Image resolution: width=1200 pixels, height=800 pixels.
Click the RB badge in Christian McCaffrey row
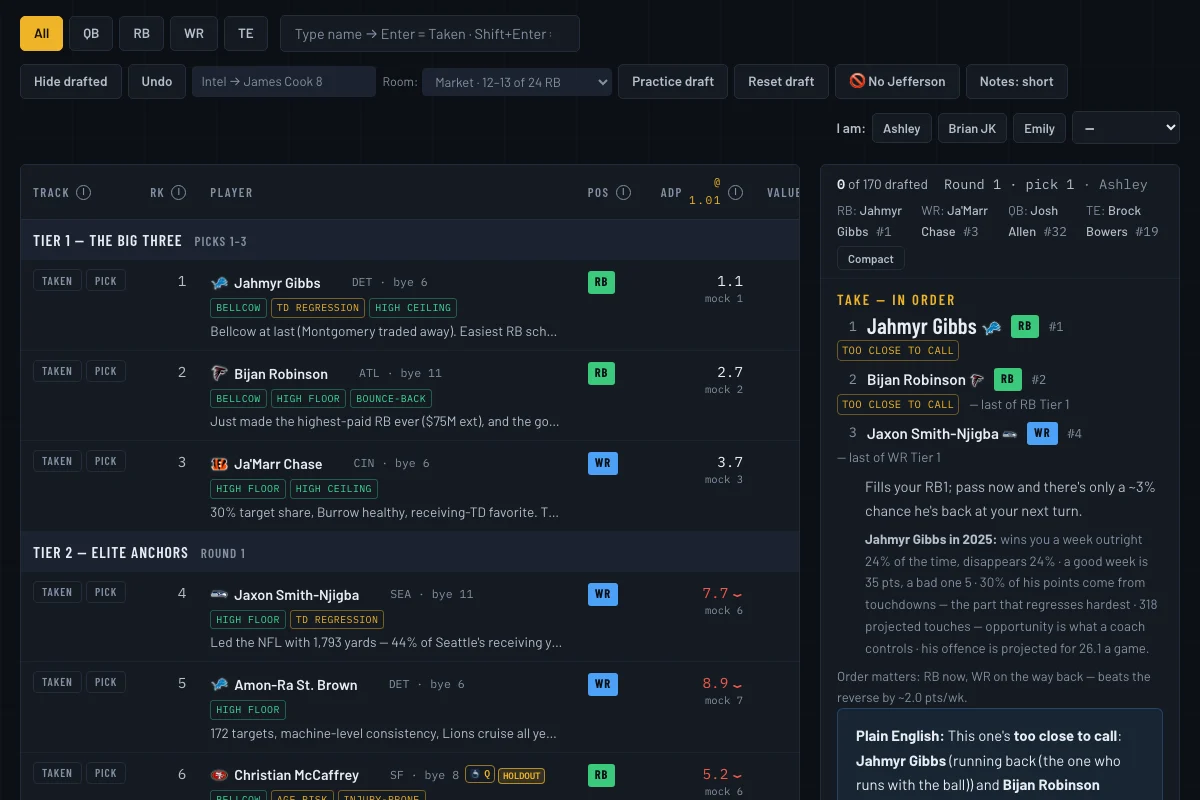click(601, 774)
